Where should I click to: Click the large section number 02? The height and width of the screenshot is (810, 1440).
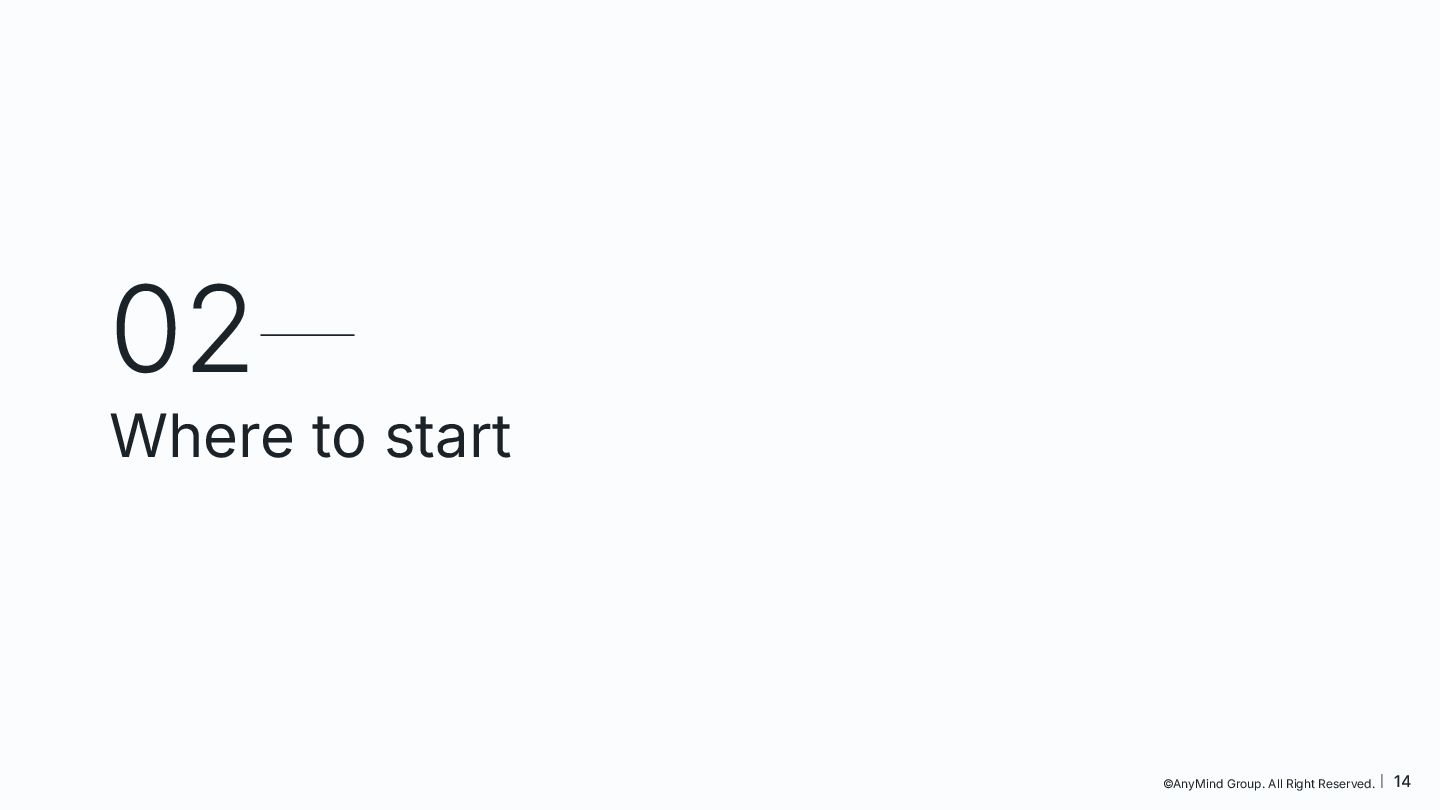coord(181,329)
